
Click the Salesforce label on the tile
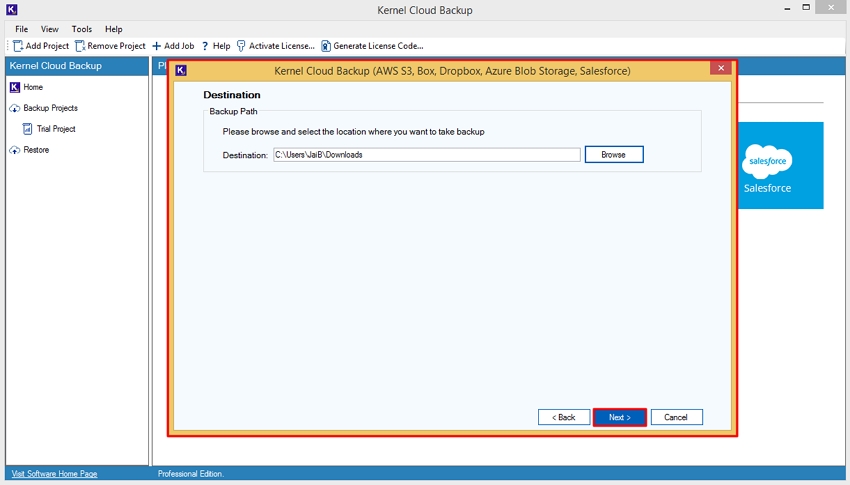(x=767, y=188)
